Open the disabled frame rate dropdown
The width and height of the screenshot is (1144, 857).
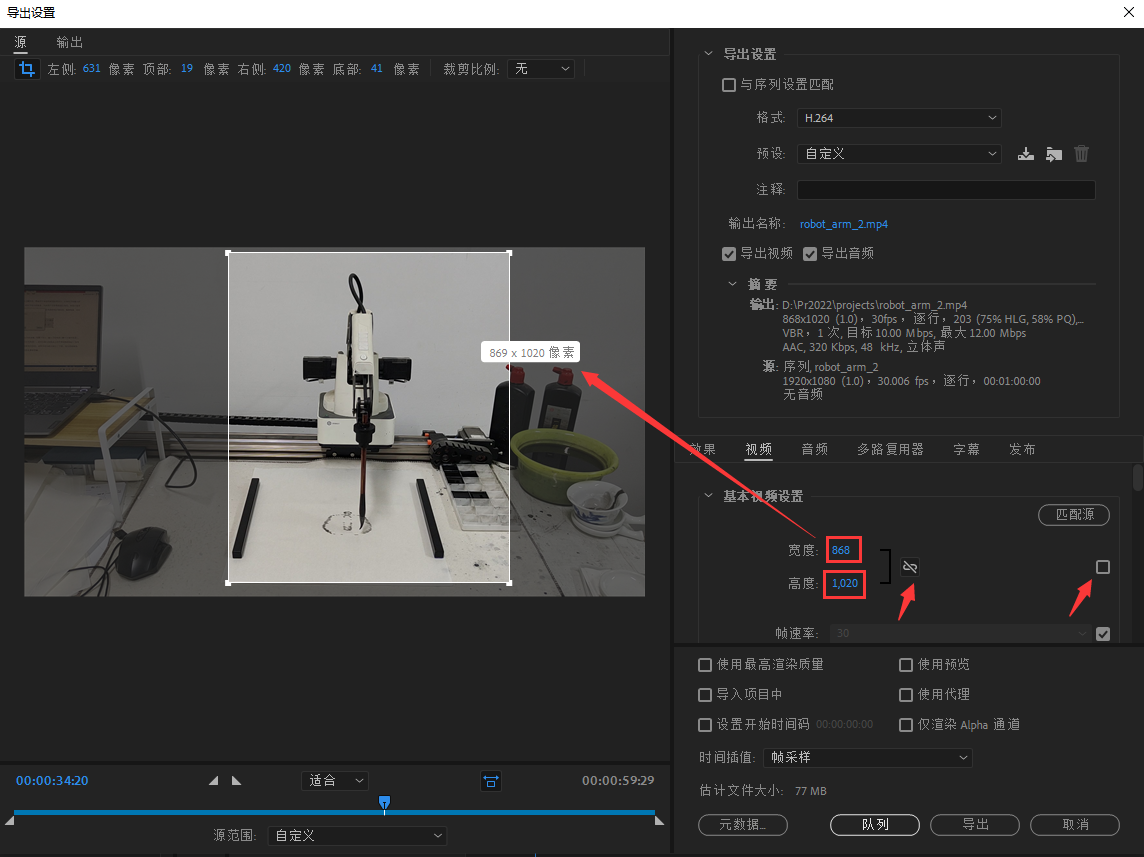[961, 633]
